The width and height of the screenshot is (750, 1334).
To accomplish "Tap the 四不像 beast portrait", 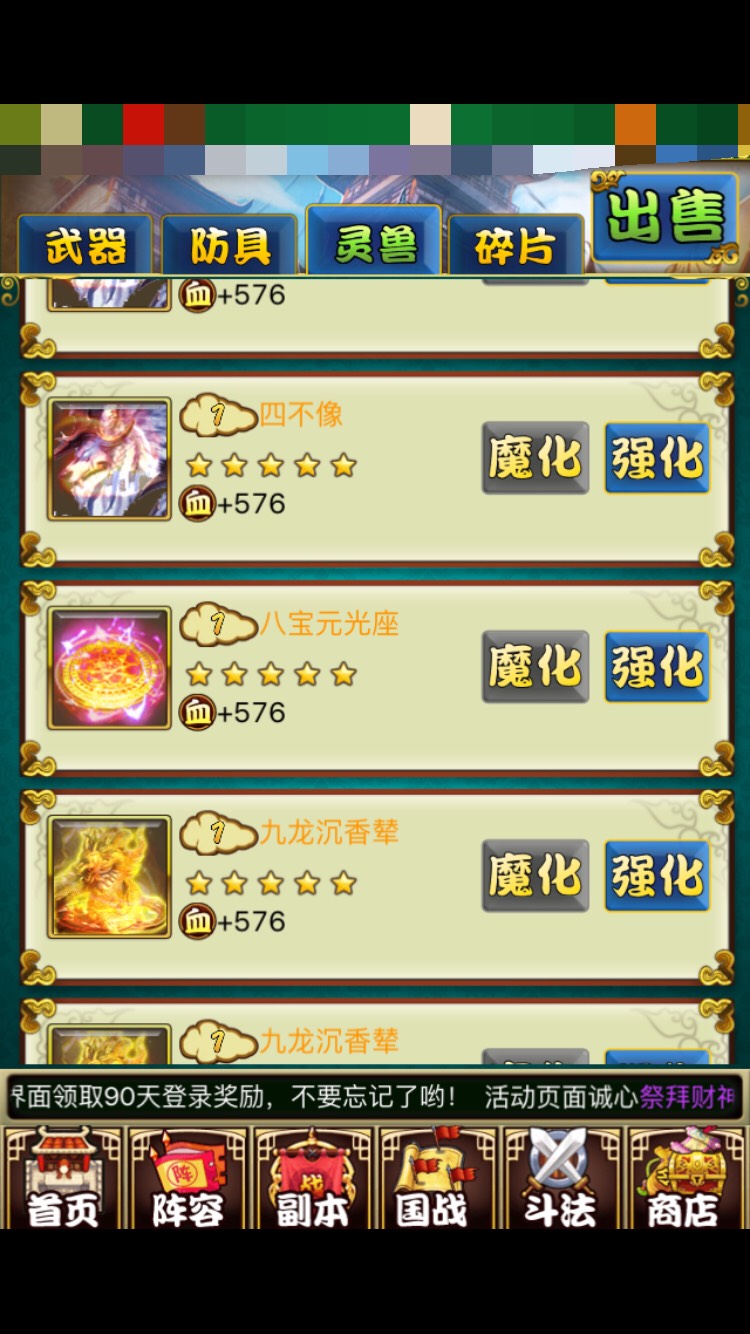I will pyautogui.click(x=109, y=460).
